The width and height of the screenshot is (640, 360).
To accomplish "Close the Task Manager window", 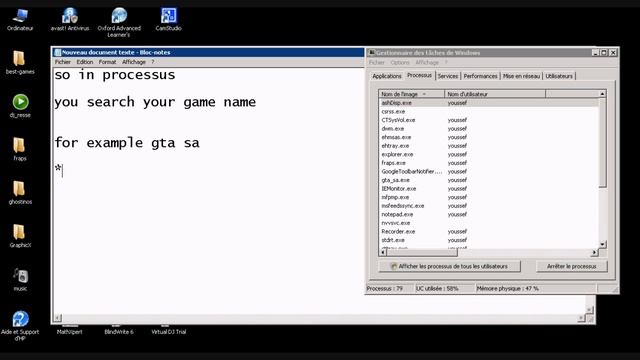I will point(613,53).
